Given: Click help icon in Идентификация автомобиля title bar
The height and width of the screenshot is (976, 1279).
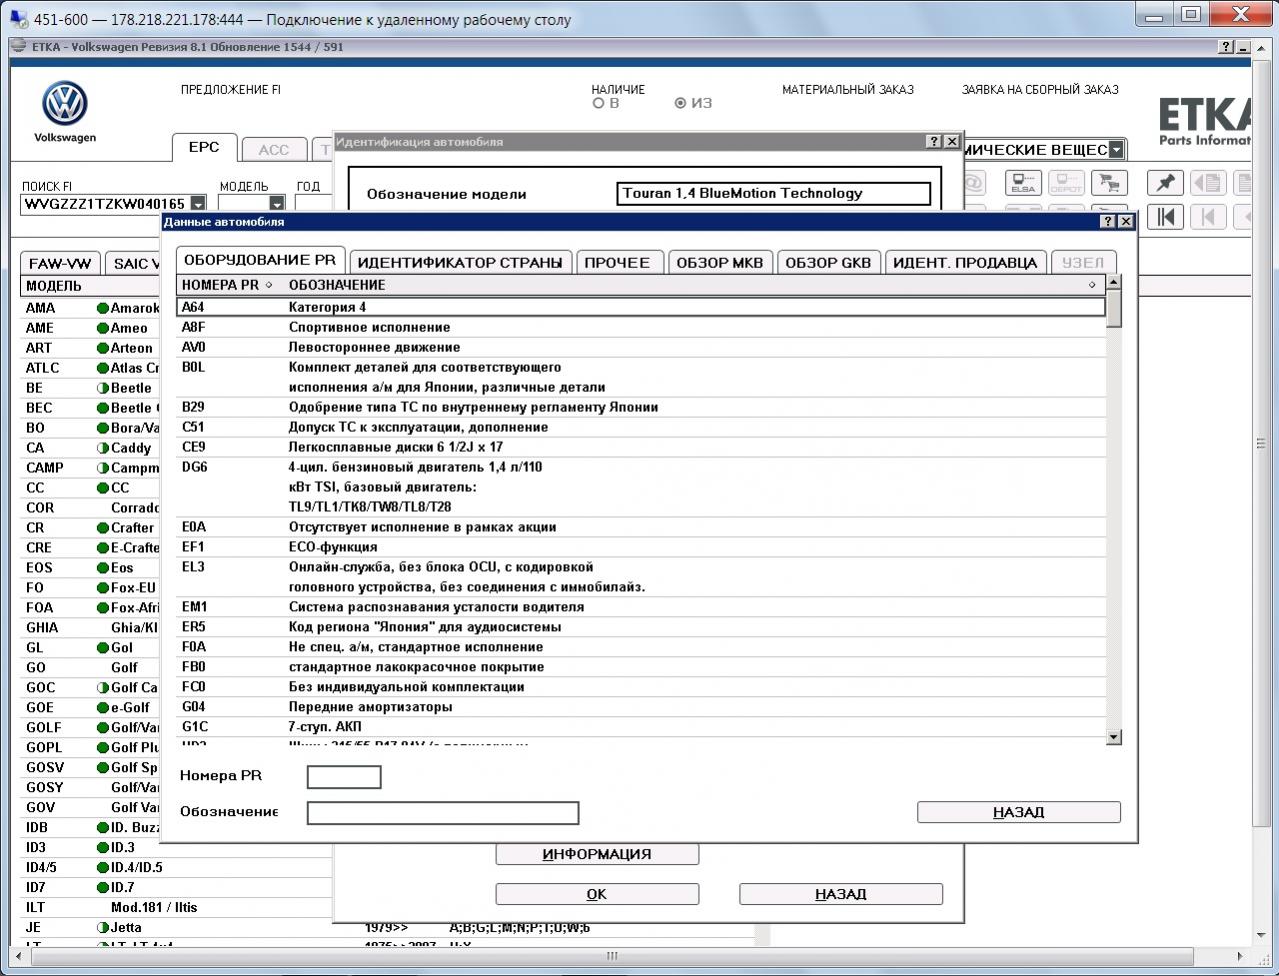Looking at the screenshot, I should [934, 142].
